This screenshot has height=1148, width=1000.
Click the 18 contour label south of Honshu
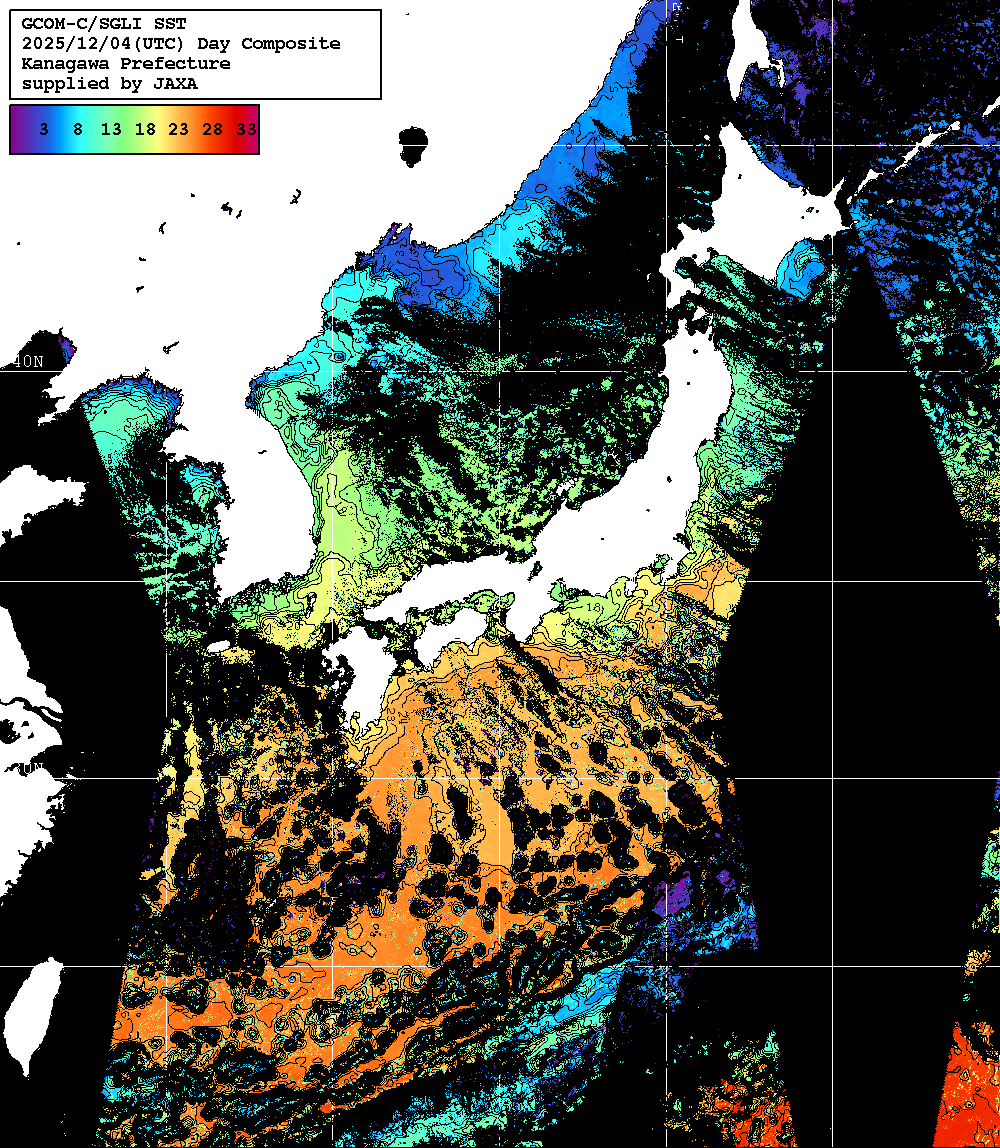[x=592, y=607]
